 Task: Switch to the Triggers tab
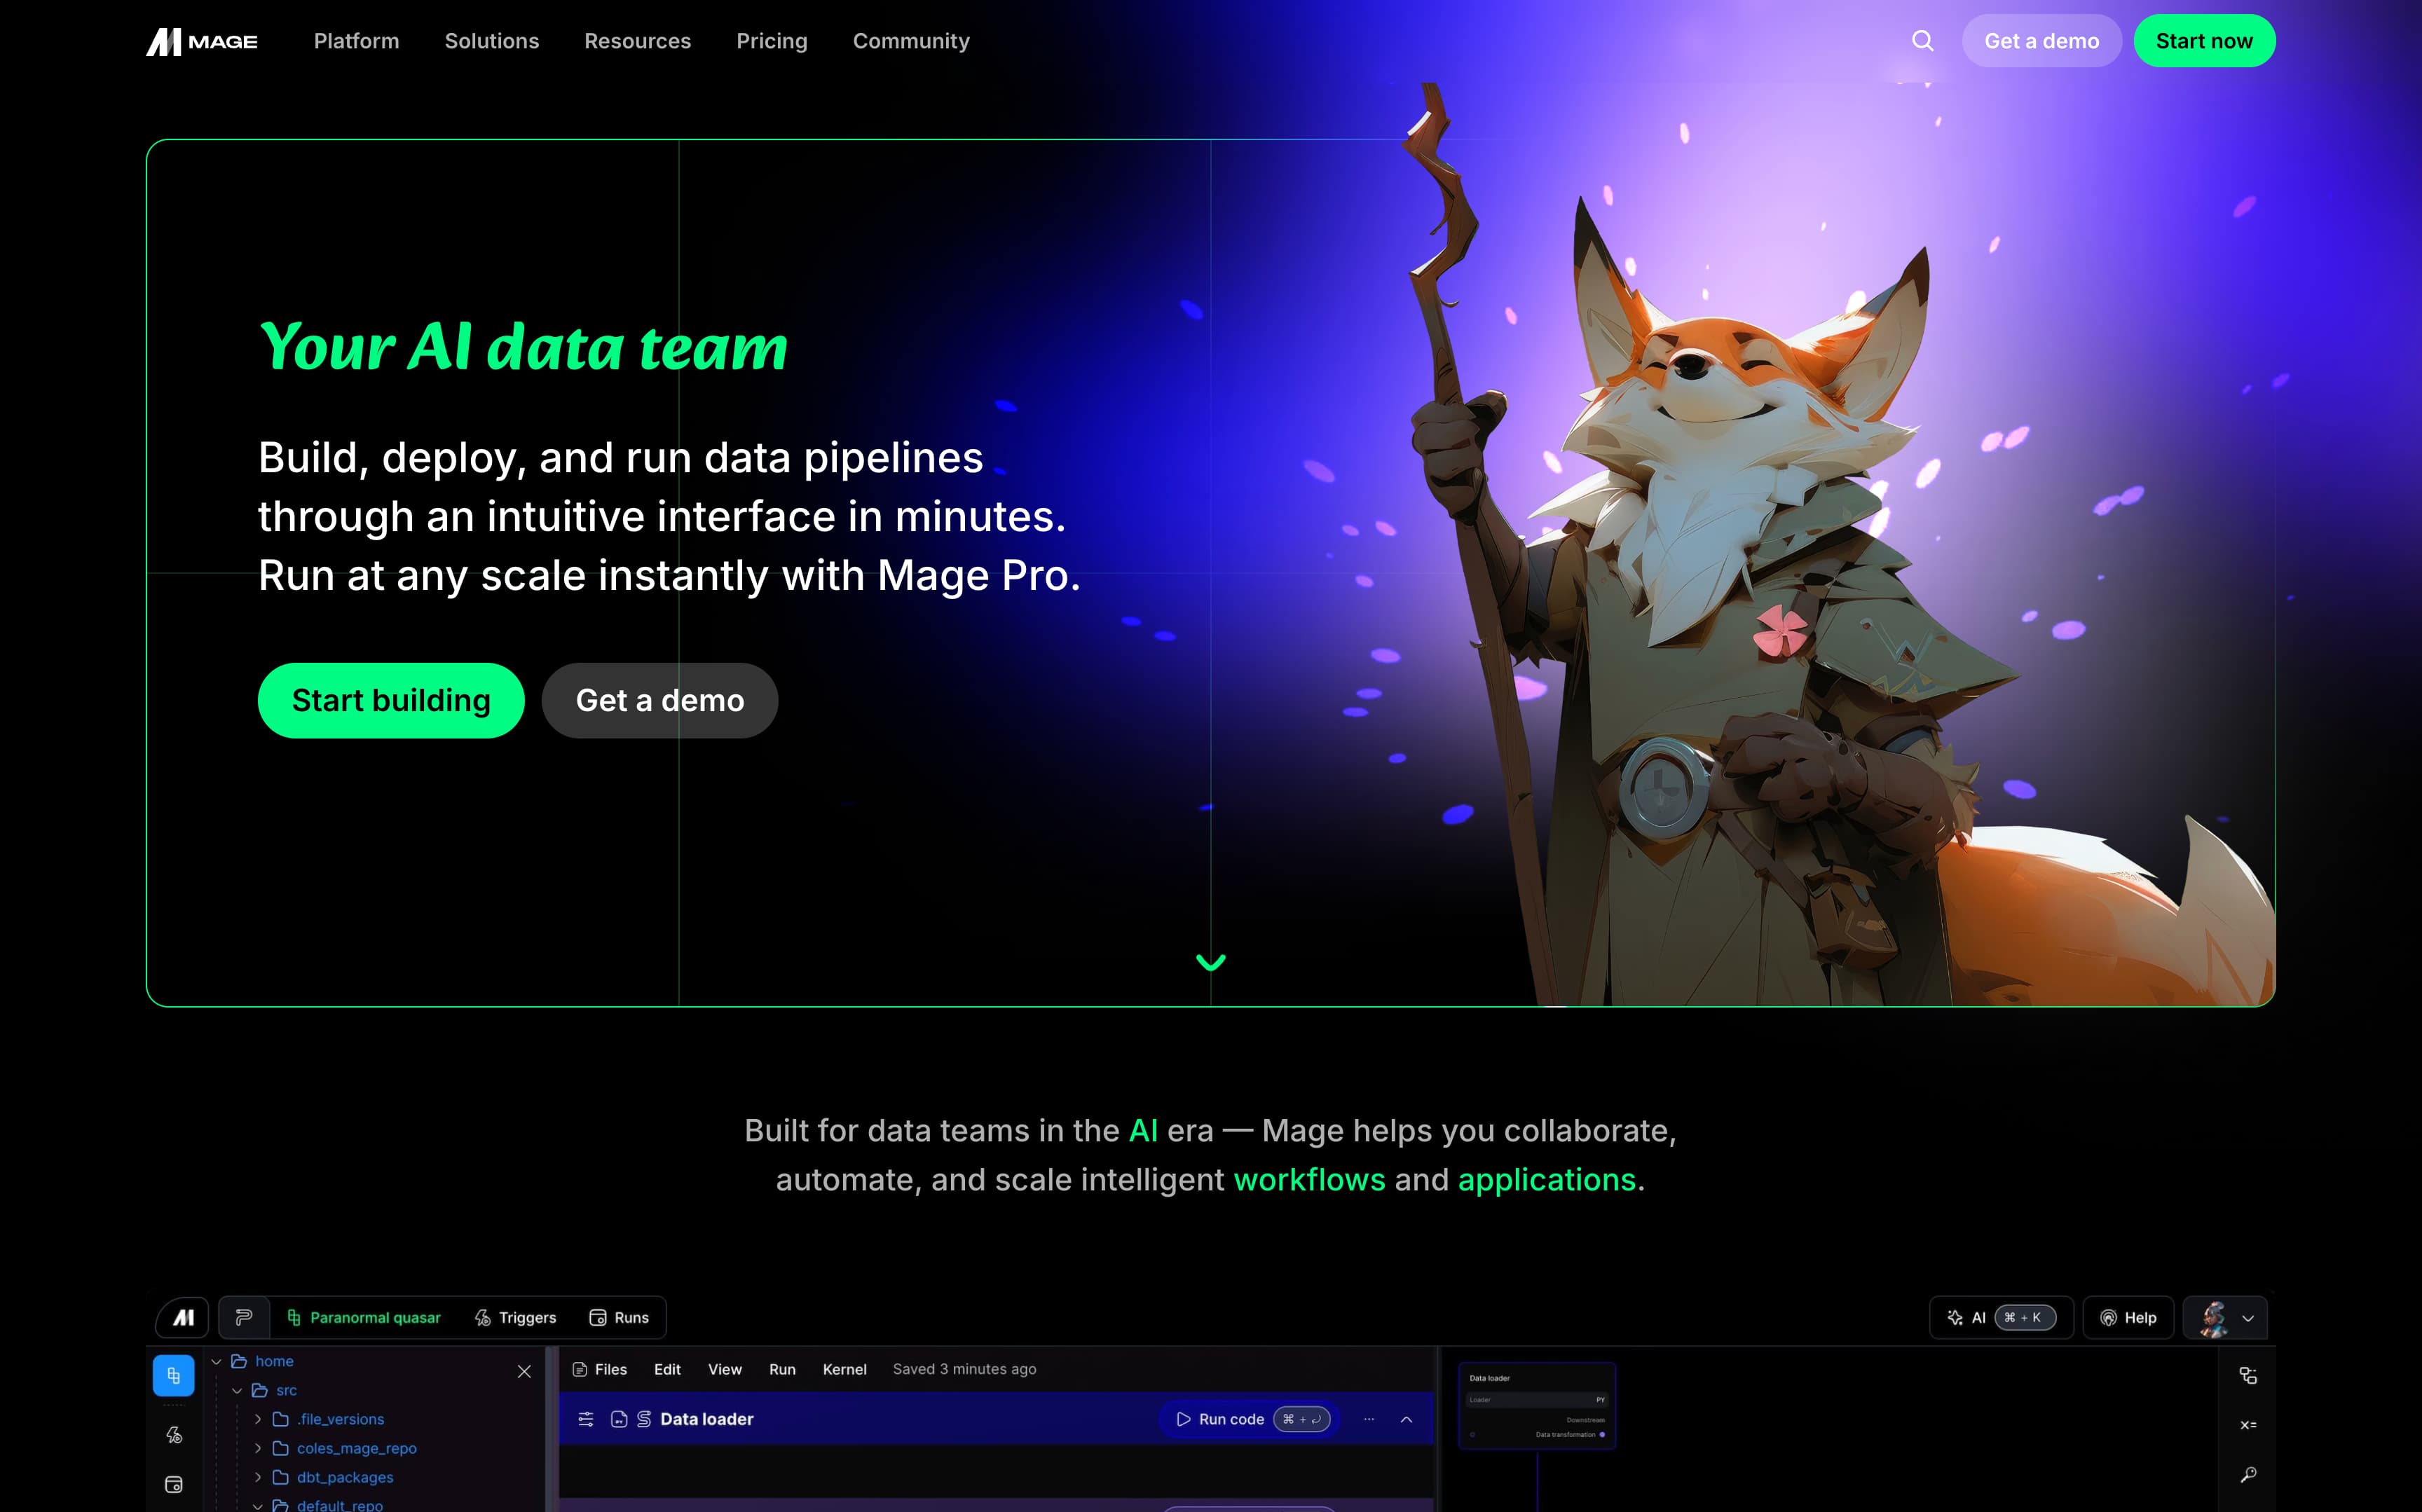coord(515,1318)
